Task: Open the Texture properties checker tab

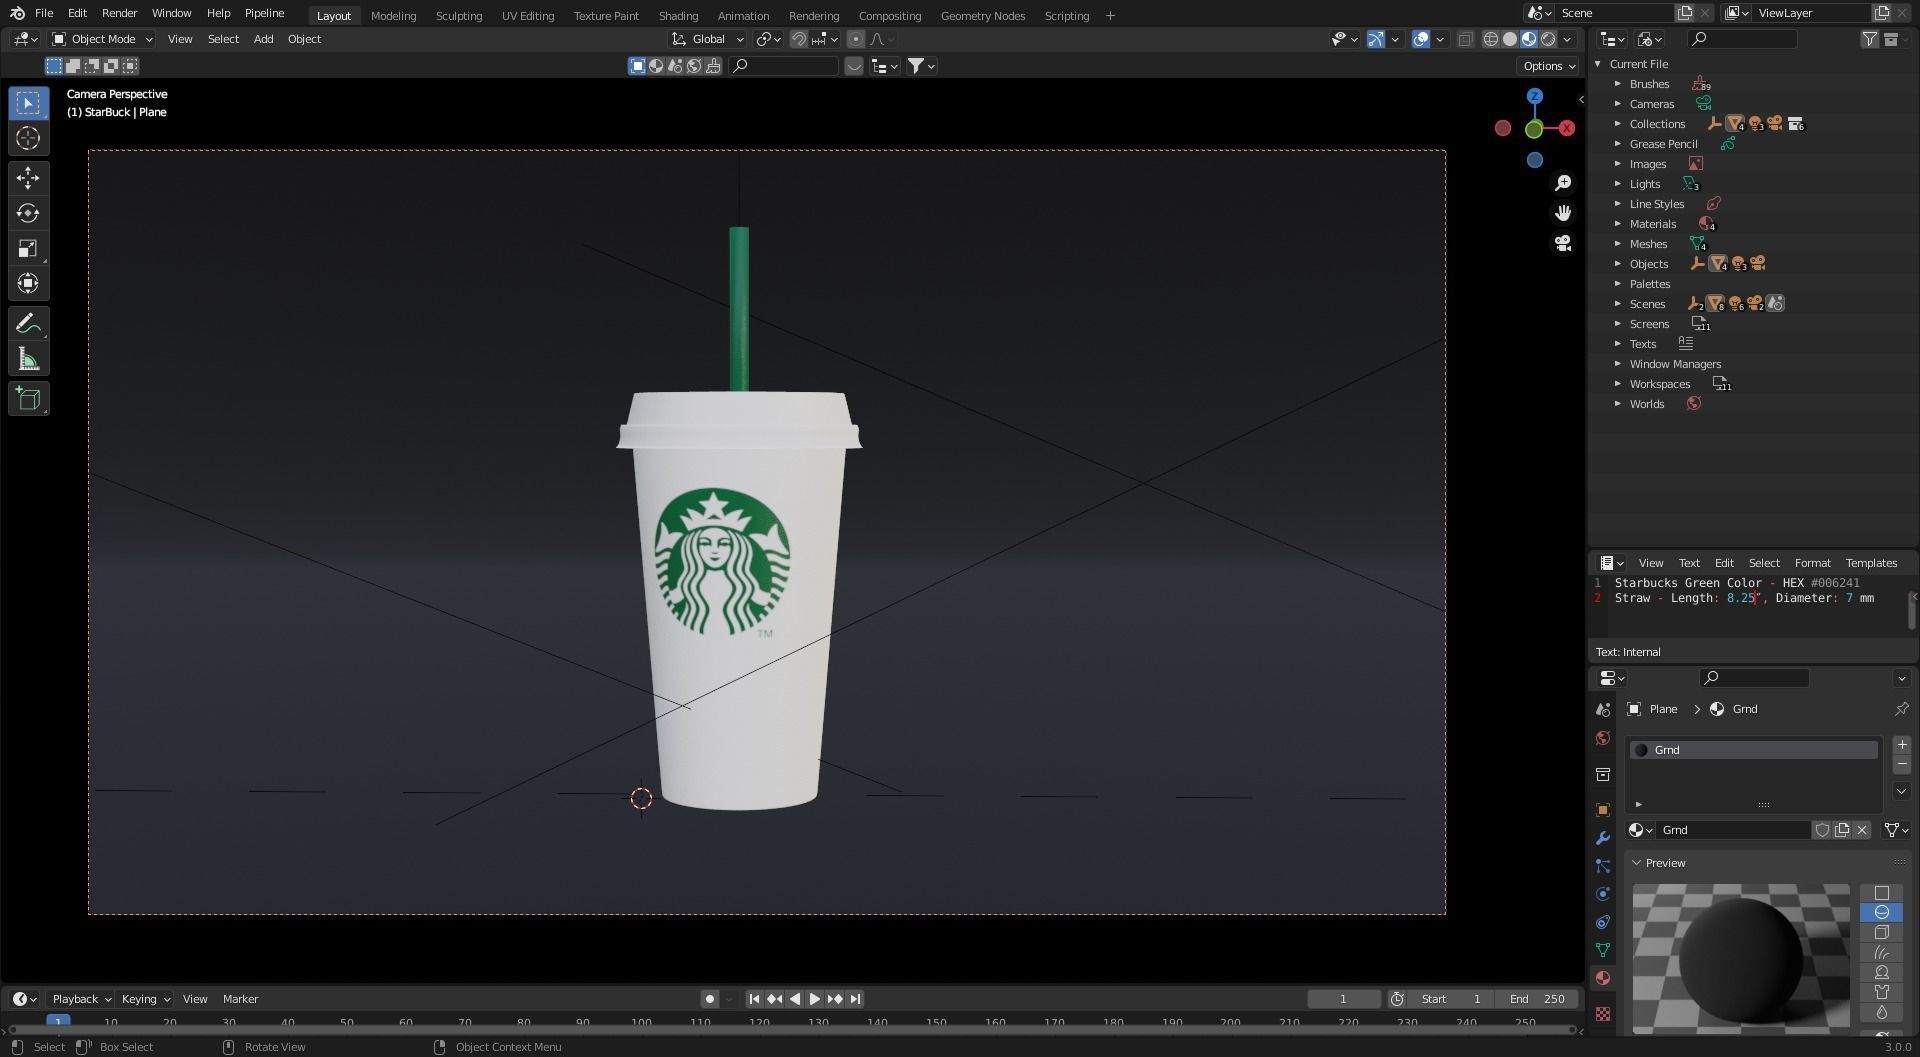Action: (x=1603, y=1014)
